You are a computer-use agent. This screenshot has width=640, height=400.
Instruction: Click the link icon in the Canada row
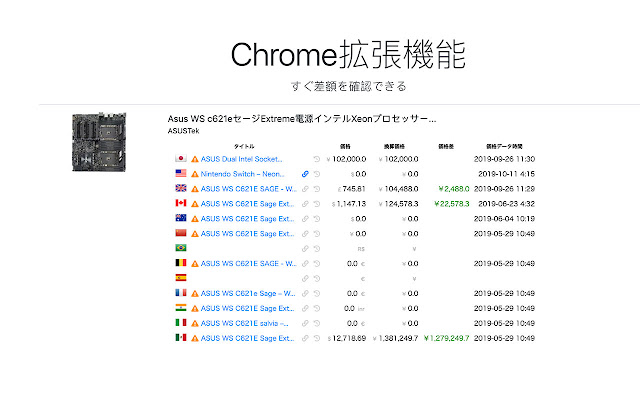tap(305, 204)
